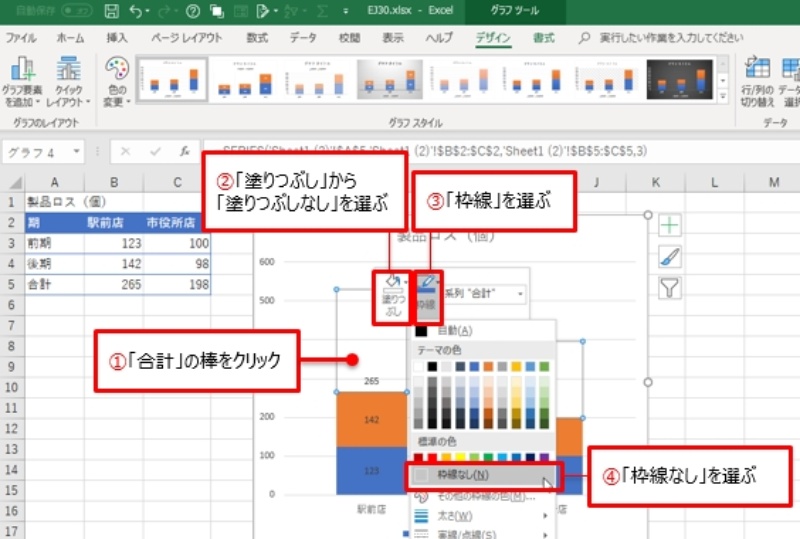
Task: Click the Save floppy disk icon
Action: point(111,12)
